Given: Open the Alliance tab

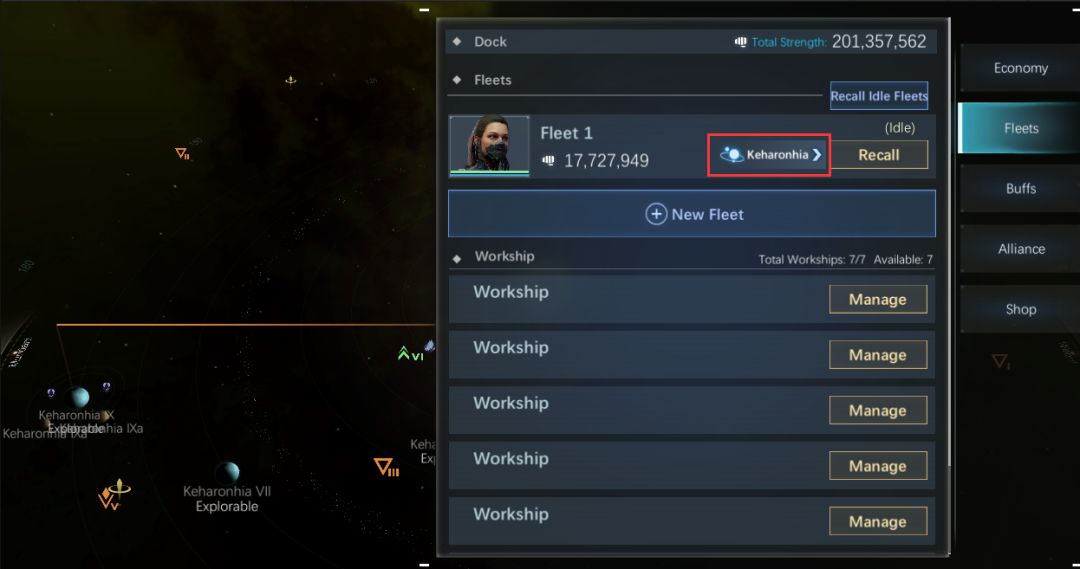Looking at the screenshot, I should 1020,249.
